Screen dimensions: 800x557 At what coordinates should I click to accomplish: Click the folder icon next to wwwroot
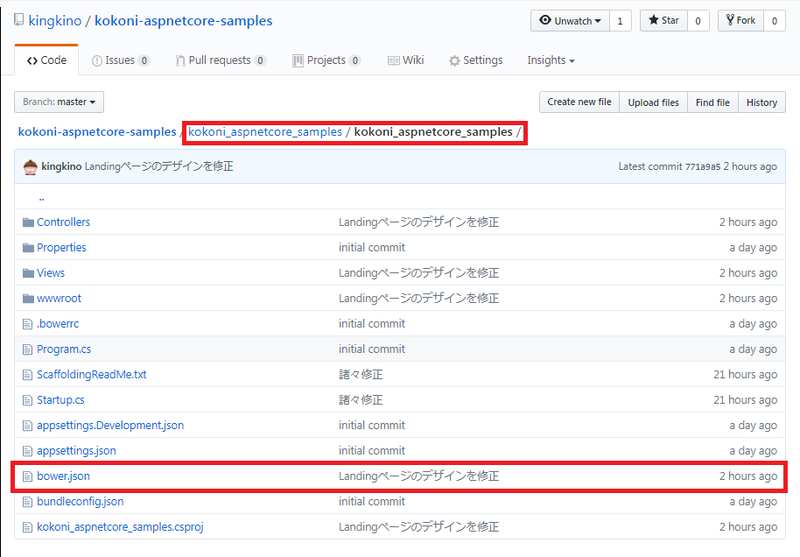(x=28, y=299)
